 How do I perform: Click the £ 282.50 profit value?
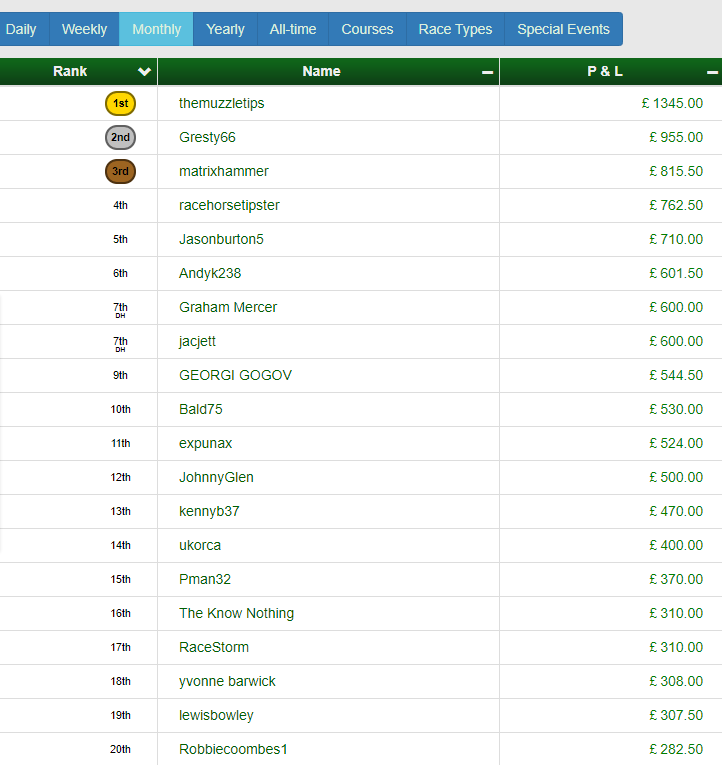[676, 749]
